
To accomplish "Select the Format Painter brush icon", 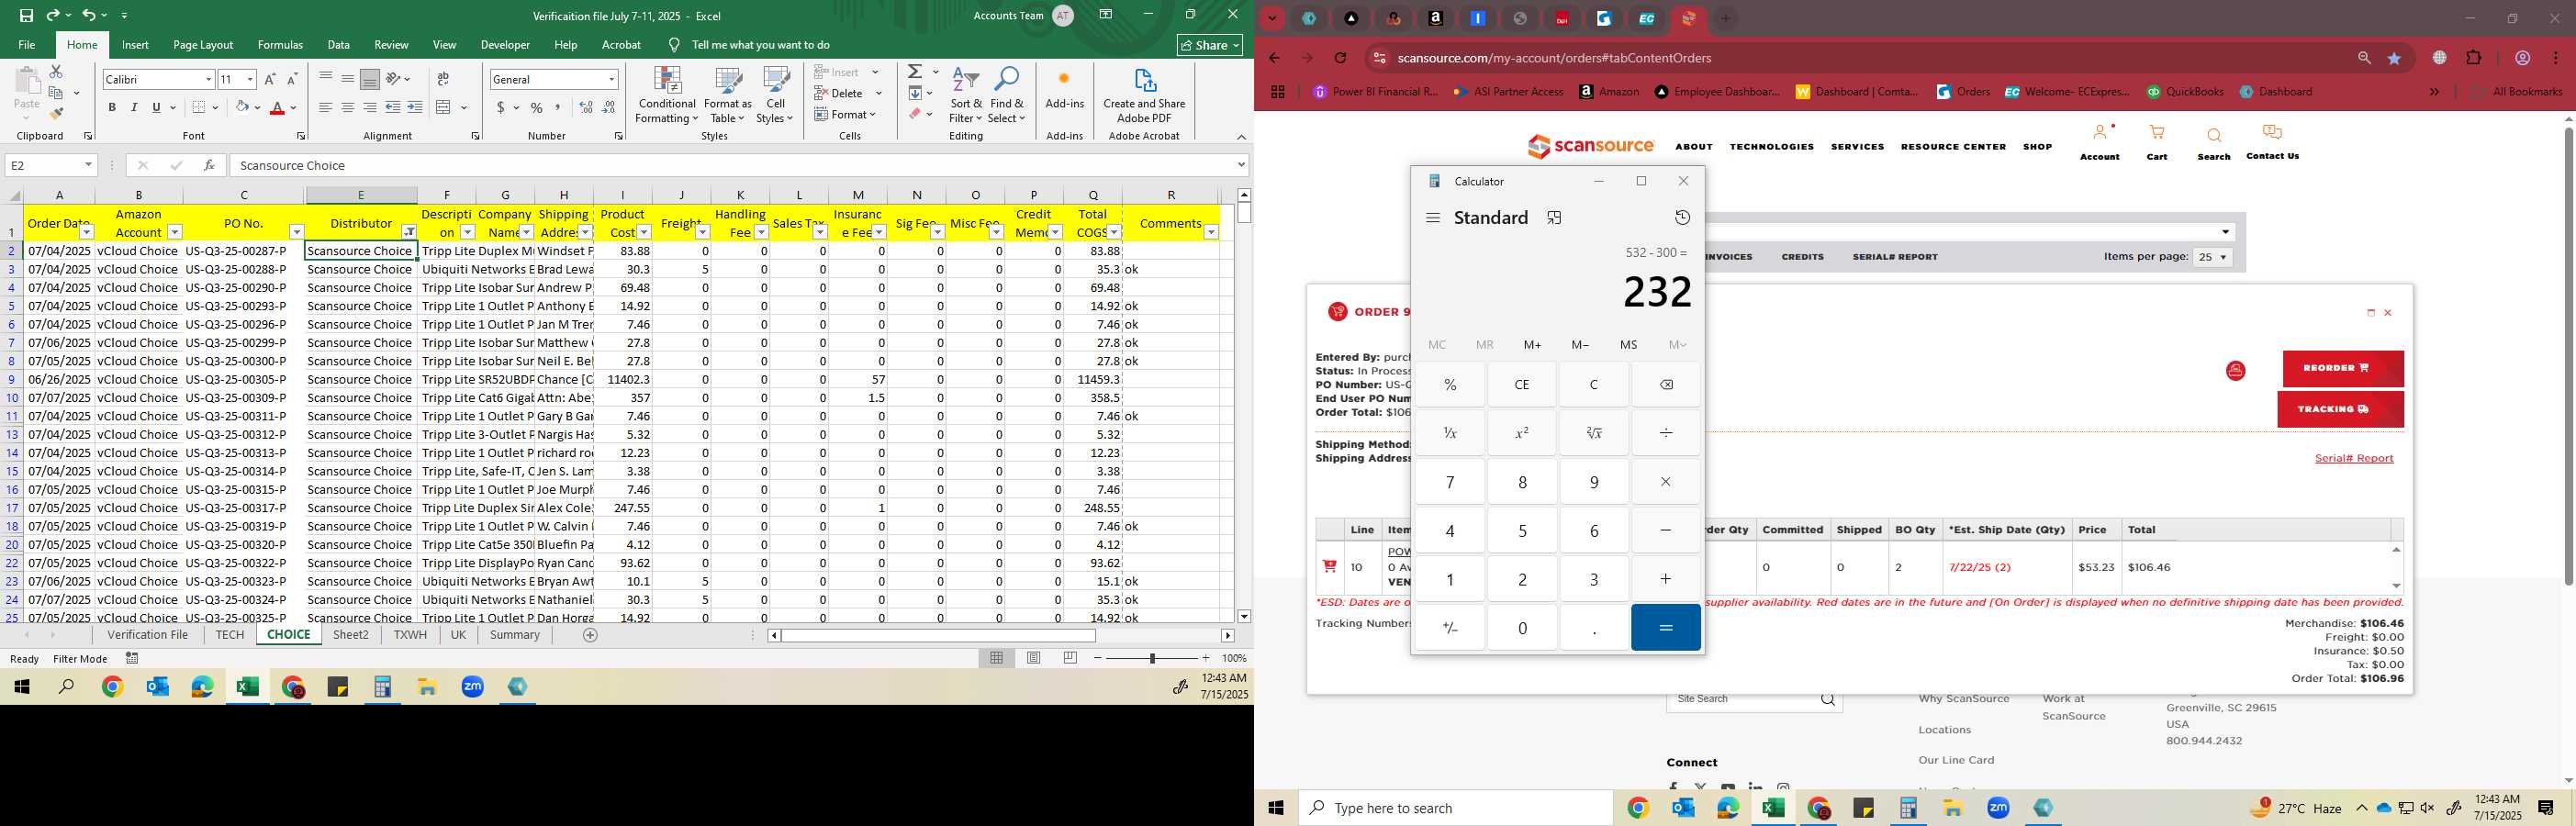I will pyautogui.click(x=56, y=113).
